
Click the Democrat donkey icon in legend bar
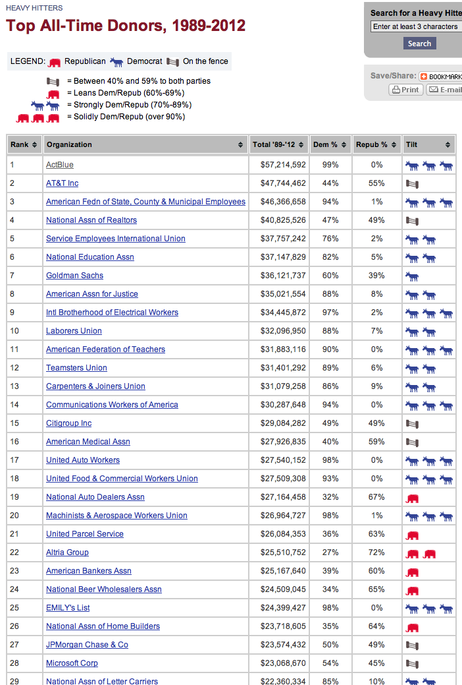(116, 62)
